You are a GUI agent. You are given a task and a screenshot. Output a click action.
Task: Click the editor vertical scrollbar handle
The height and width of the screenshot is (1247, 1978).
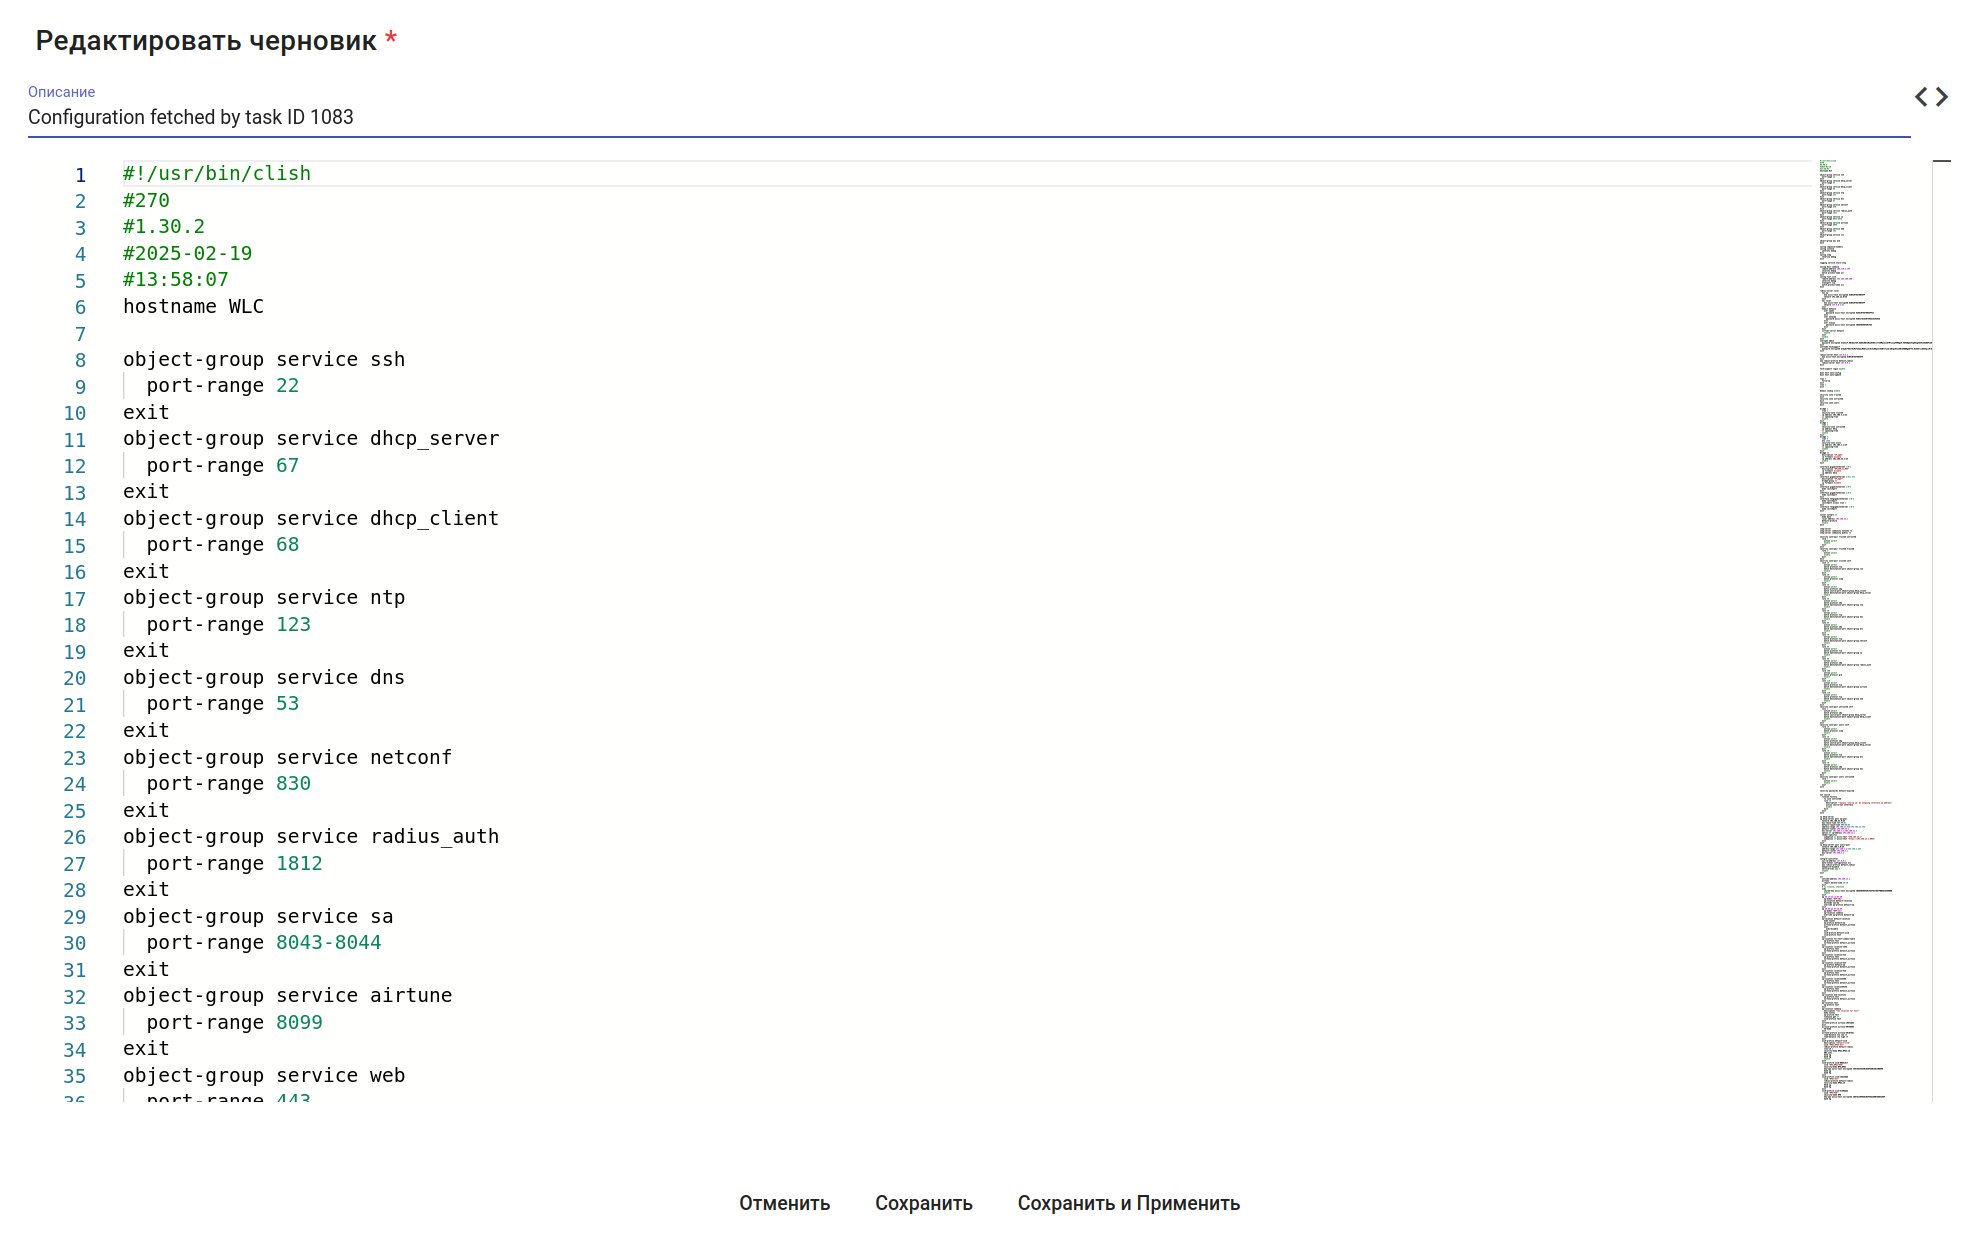pyautogui.click(x=1941, y=161)
